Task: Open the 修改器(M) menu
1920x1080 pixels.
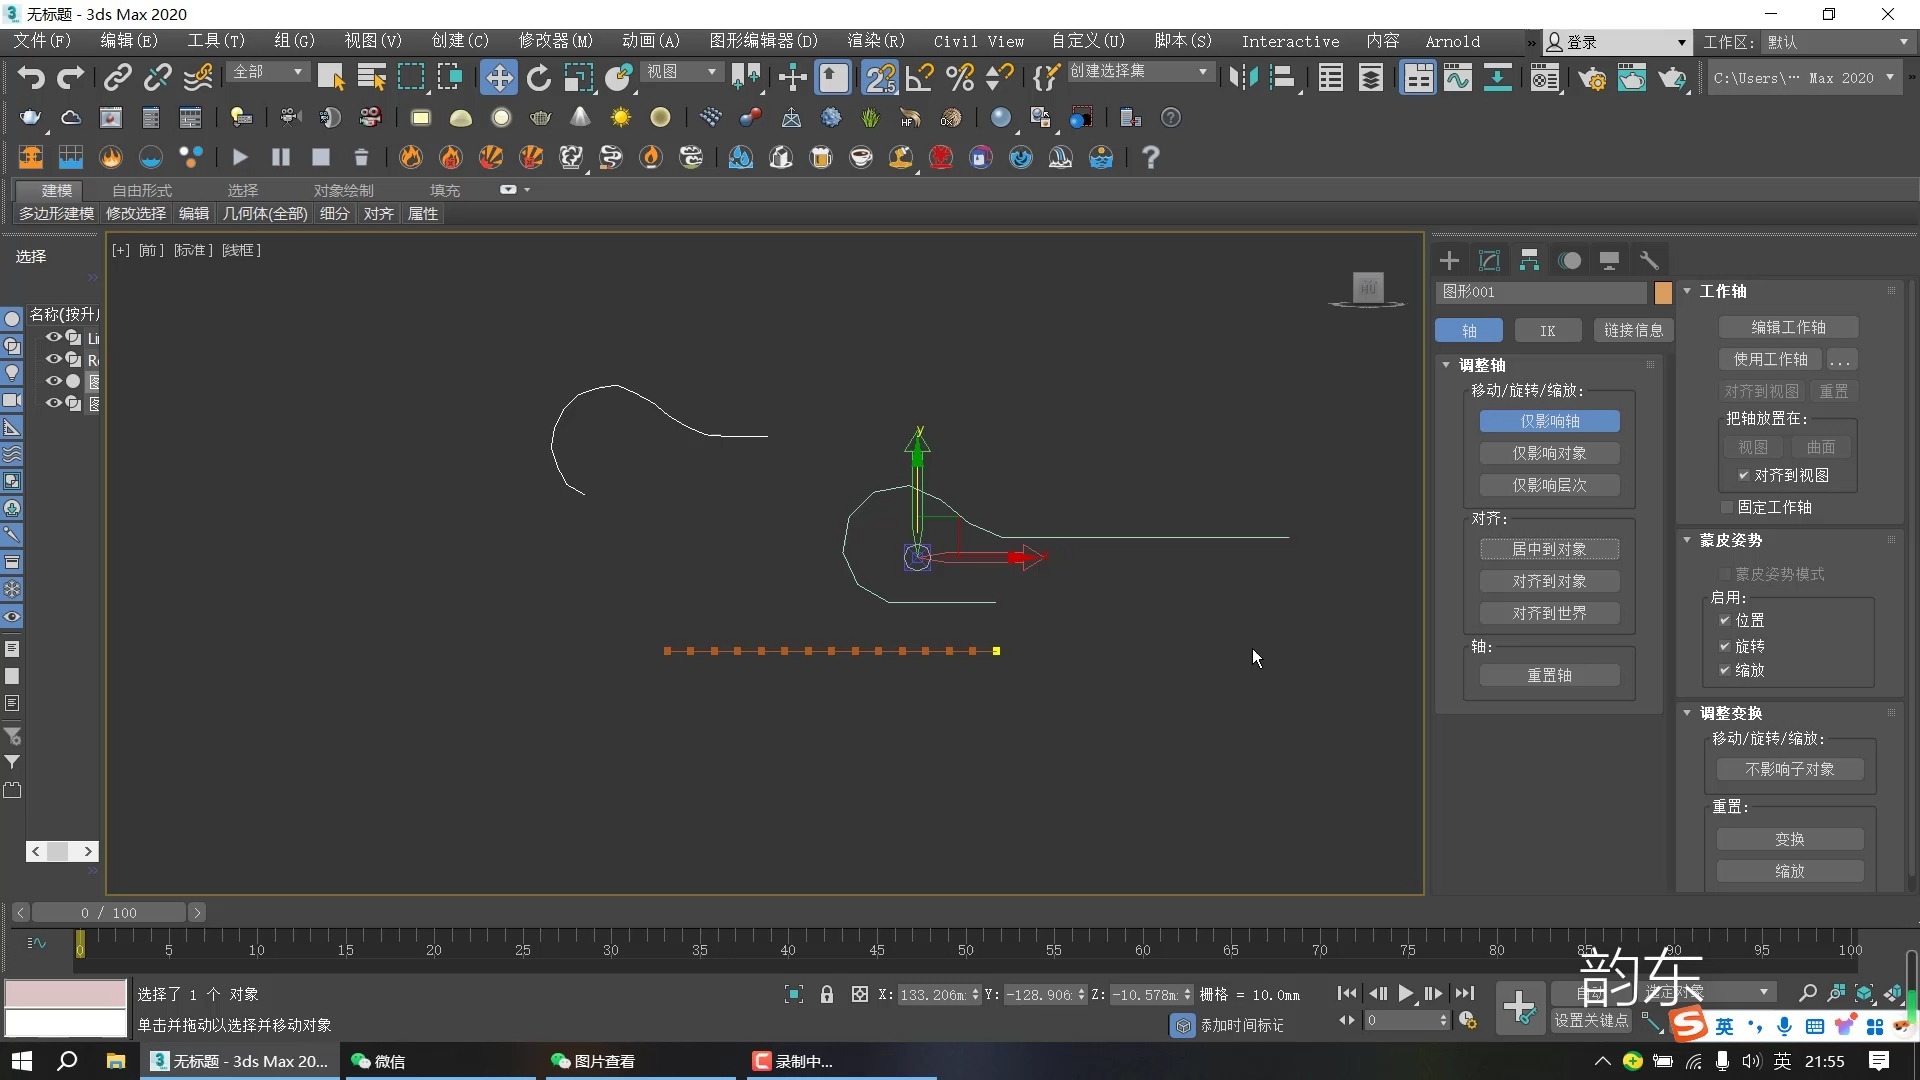Action: point(555,41)
